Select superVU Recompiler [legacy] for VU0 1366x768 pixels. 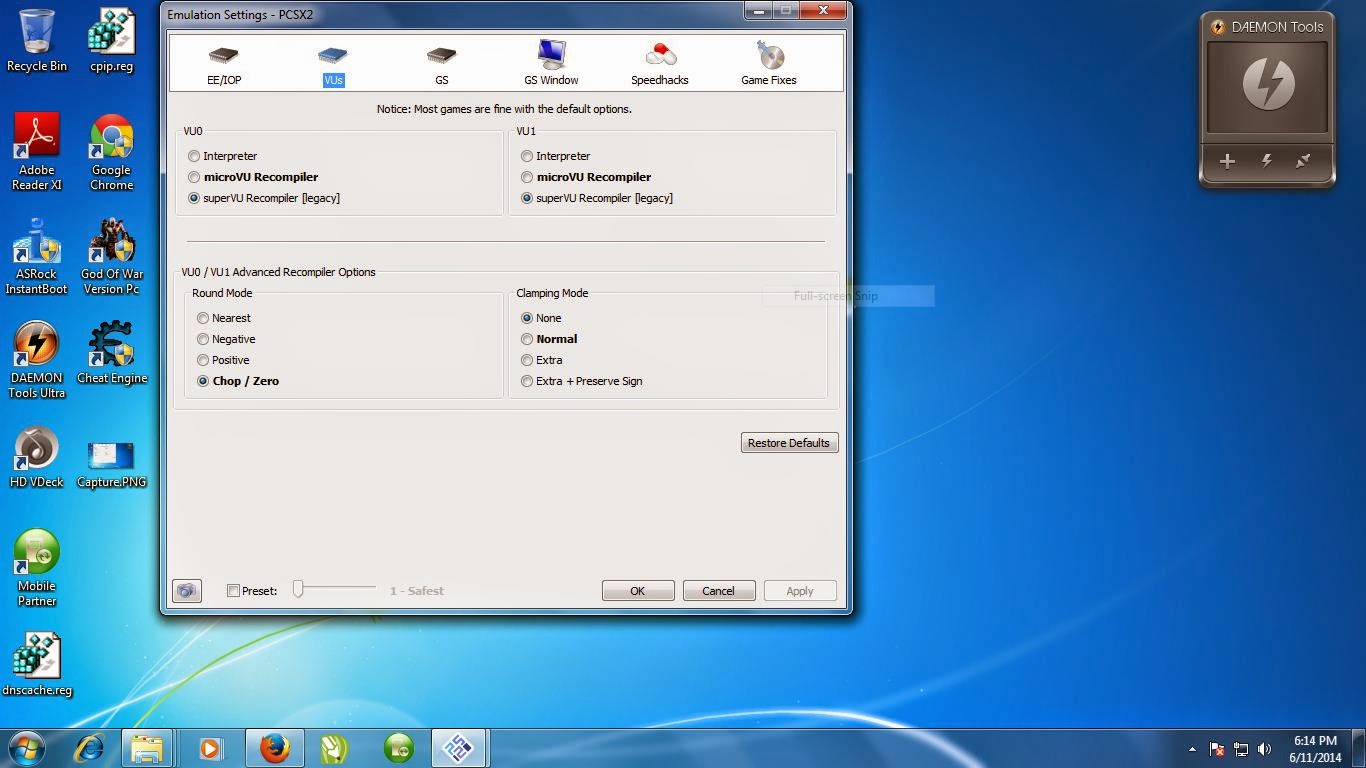coord(264,198)
